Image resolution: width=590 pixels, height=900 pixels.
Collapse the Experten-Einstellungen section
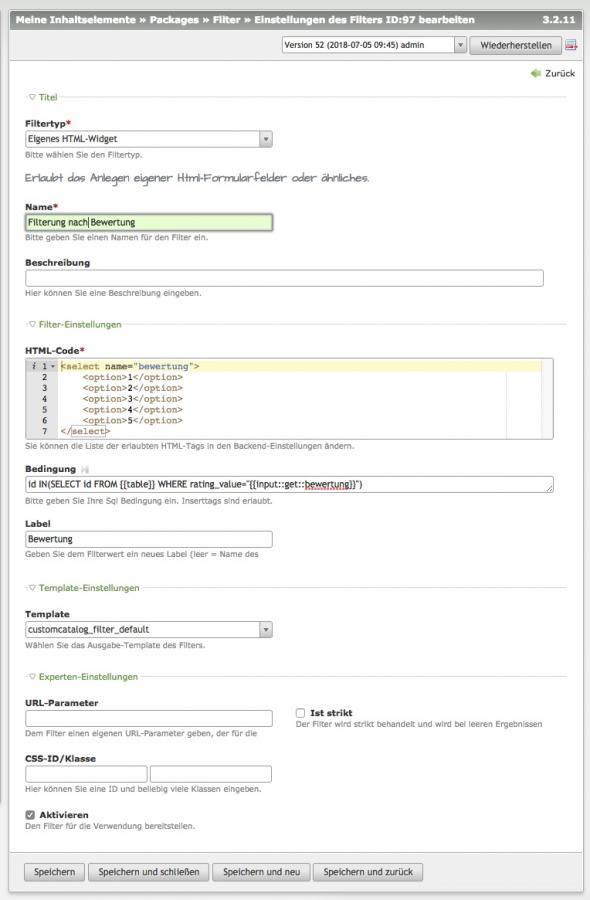pos(83,677)
